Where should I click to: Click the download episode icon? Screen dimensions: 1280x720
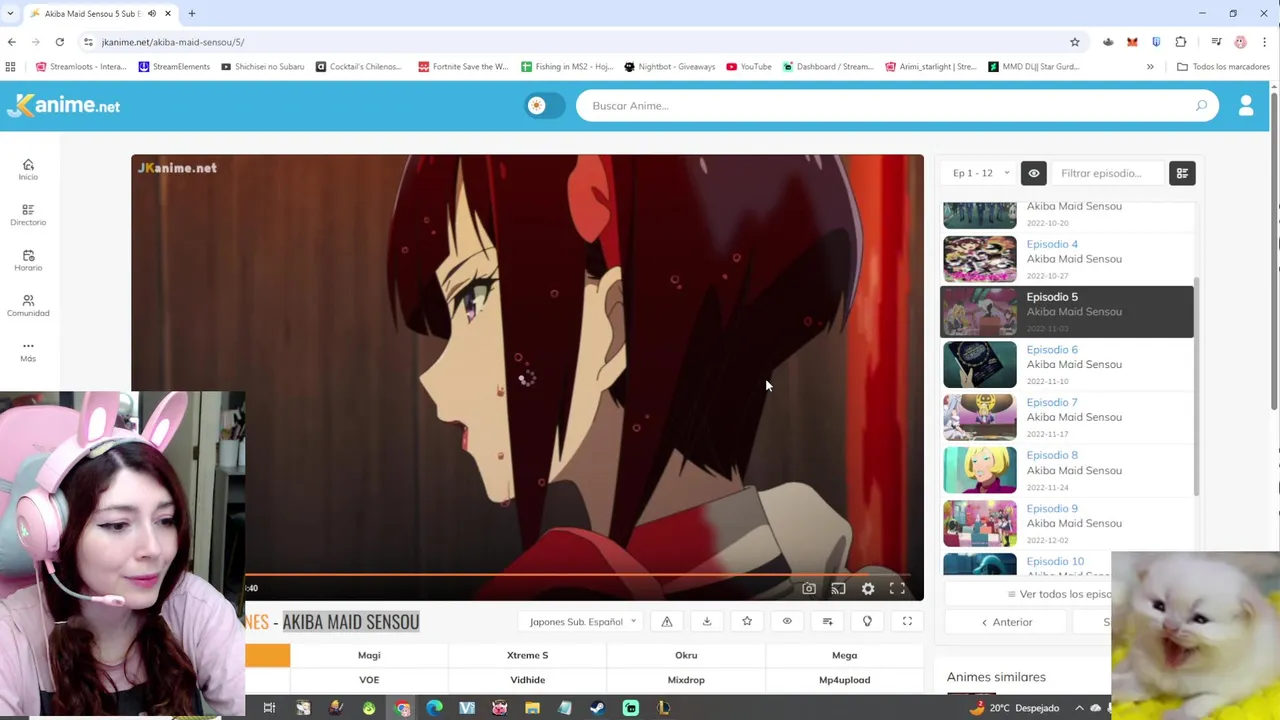(707, 622)
